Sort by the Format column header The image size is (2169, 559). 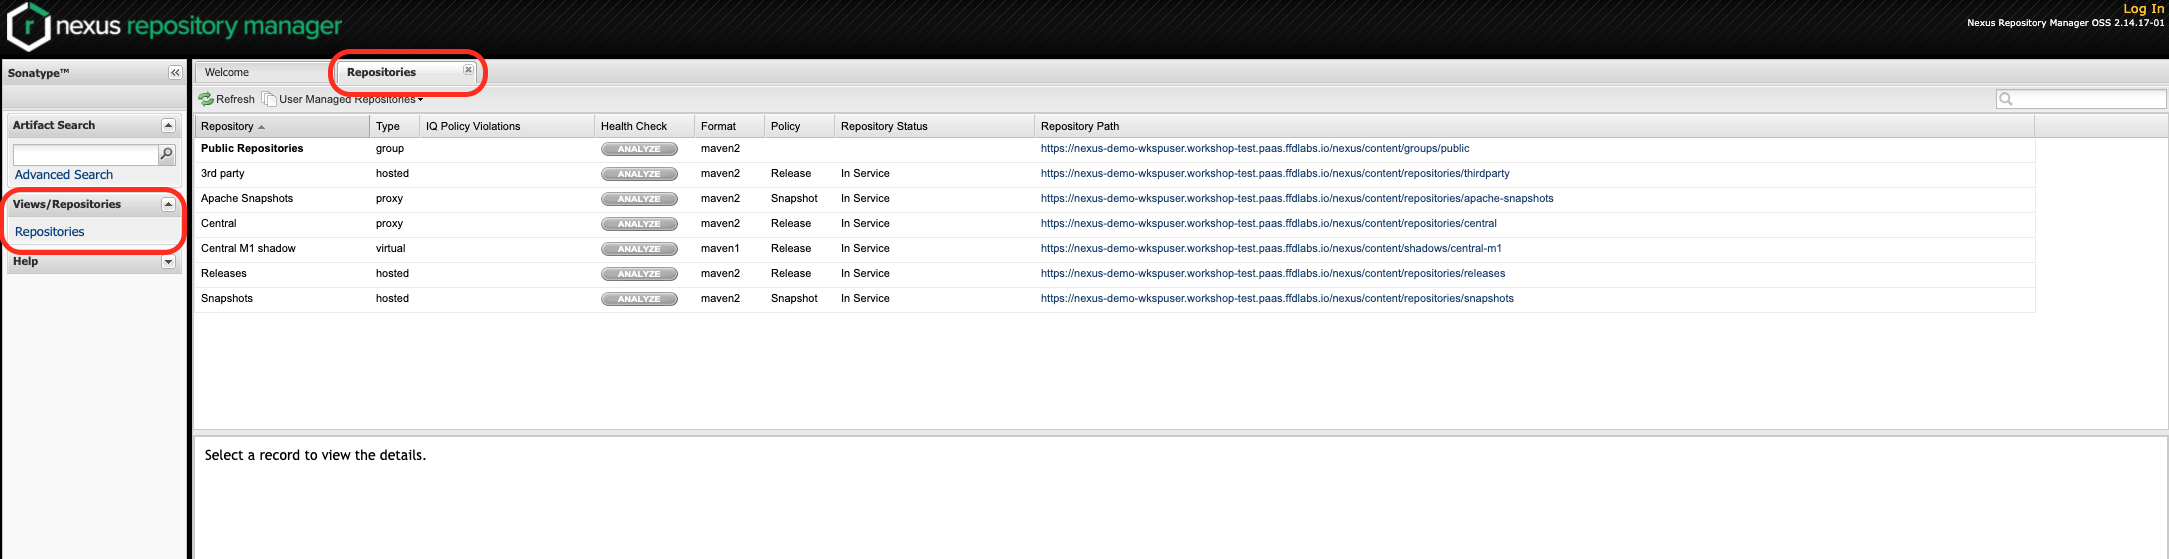click(729, 126)
